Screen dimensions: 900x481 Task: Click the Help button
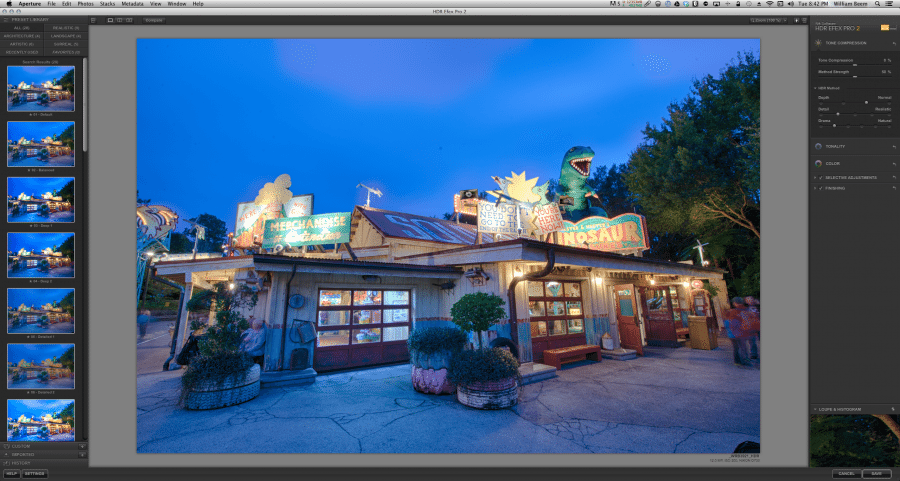tap(11, 474)
